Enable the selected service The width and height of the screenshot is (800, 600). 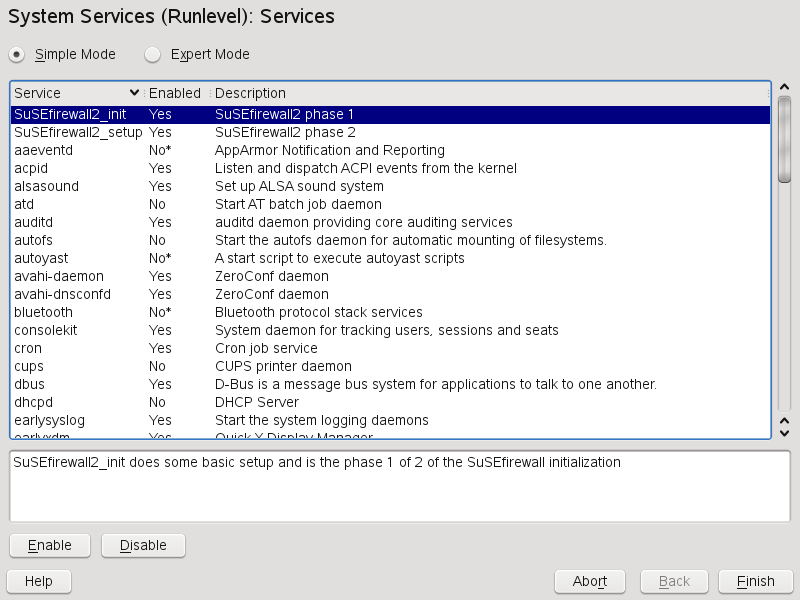50,545
